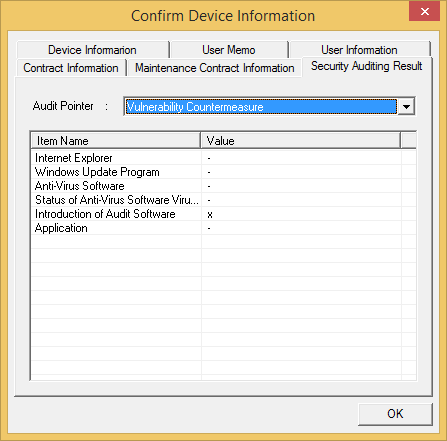Open the Audit Pointer dropdown arrow
Screen dimensions: 447x441
tap(406, 107)
